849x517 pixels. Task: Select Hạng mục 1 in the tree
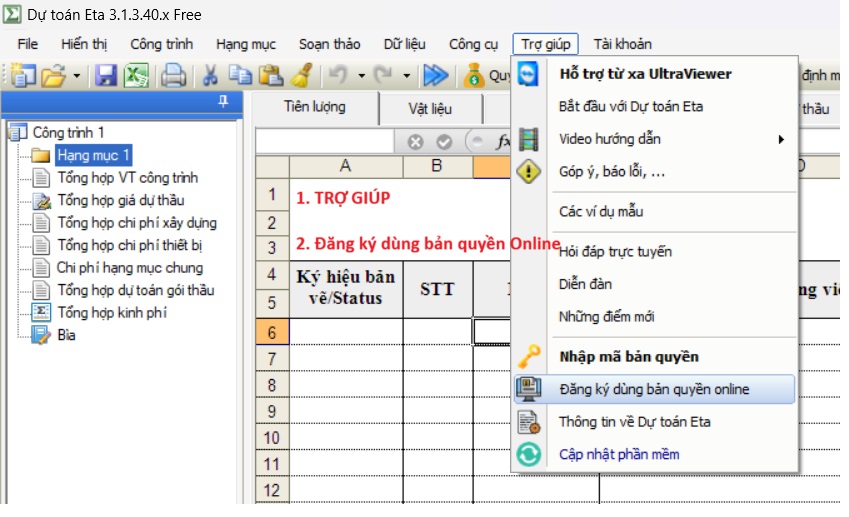coord(93,155)
